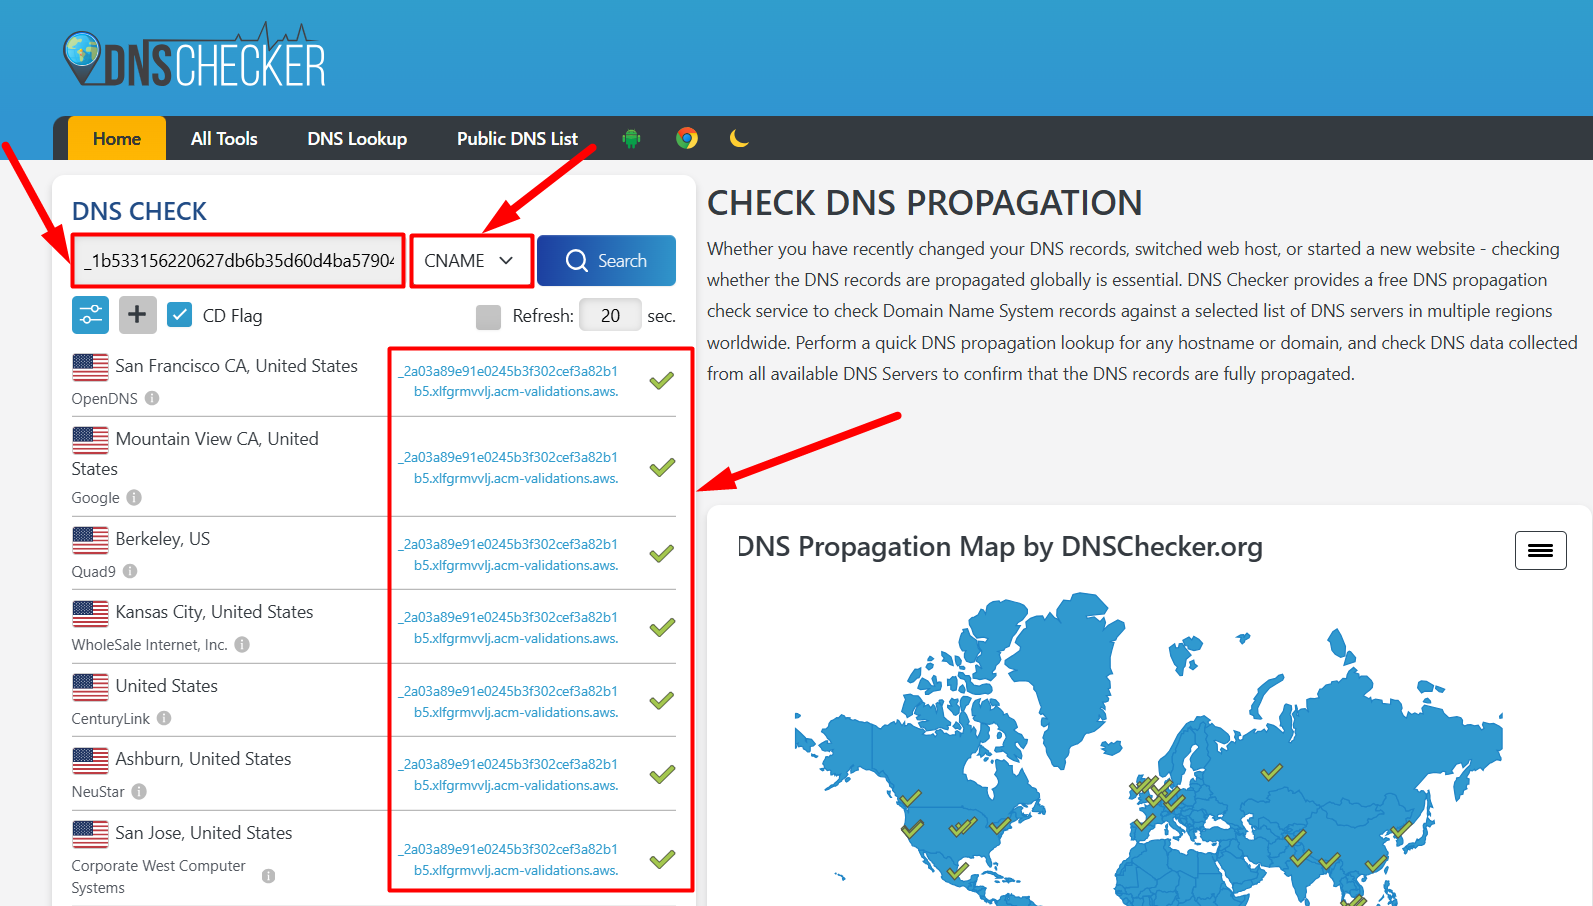Image resolution: width=1593 pixels, height=906 pixels.
Task: Toggle dark mode moon icon
Action: (x=739, y=138)
